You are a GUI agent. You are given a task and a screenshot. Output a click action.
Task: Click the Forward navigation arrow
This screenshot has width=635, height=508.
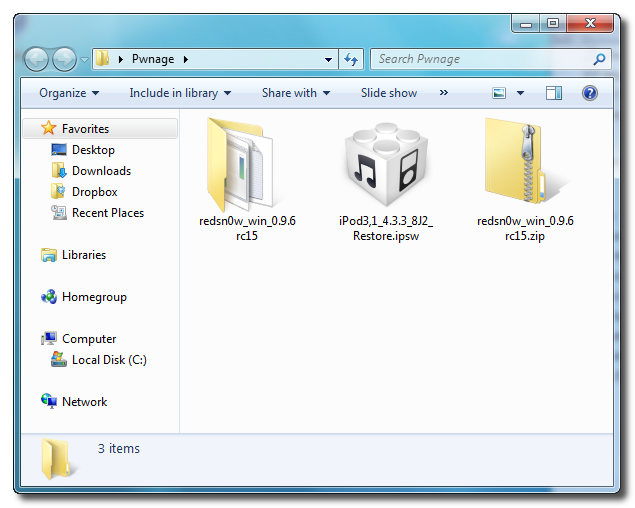[x=64, y=59]
